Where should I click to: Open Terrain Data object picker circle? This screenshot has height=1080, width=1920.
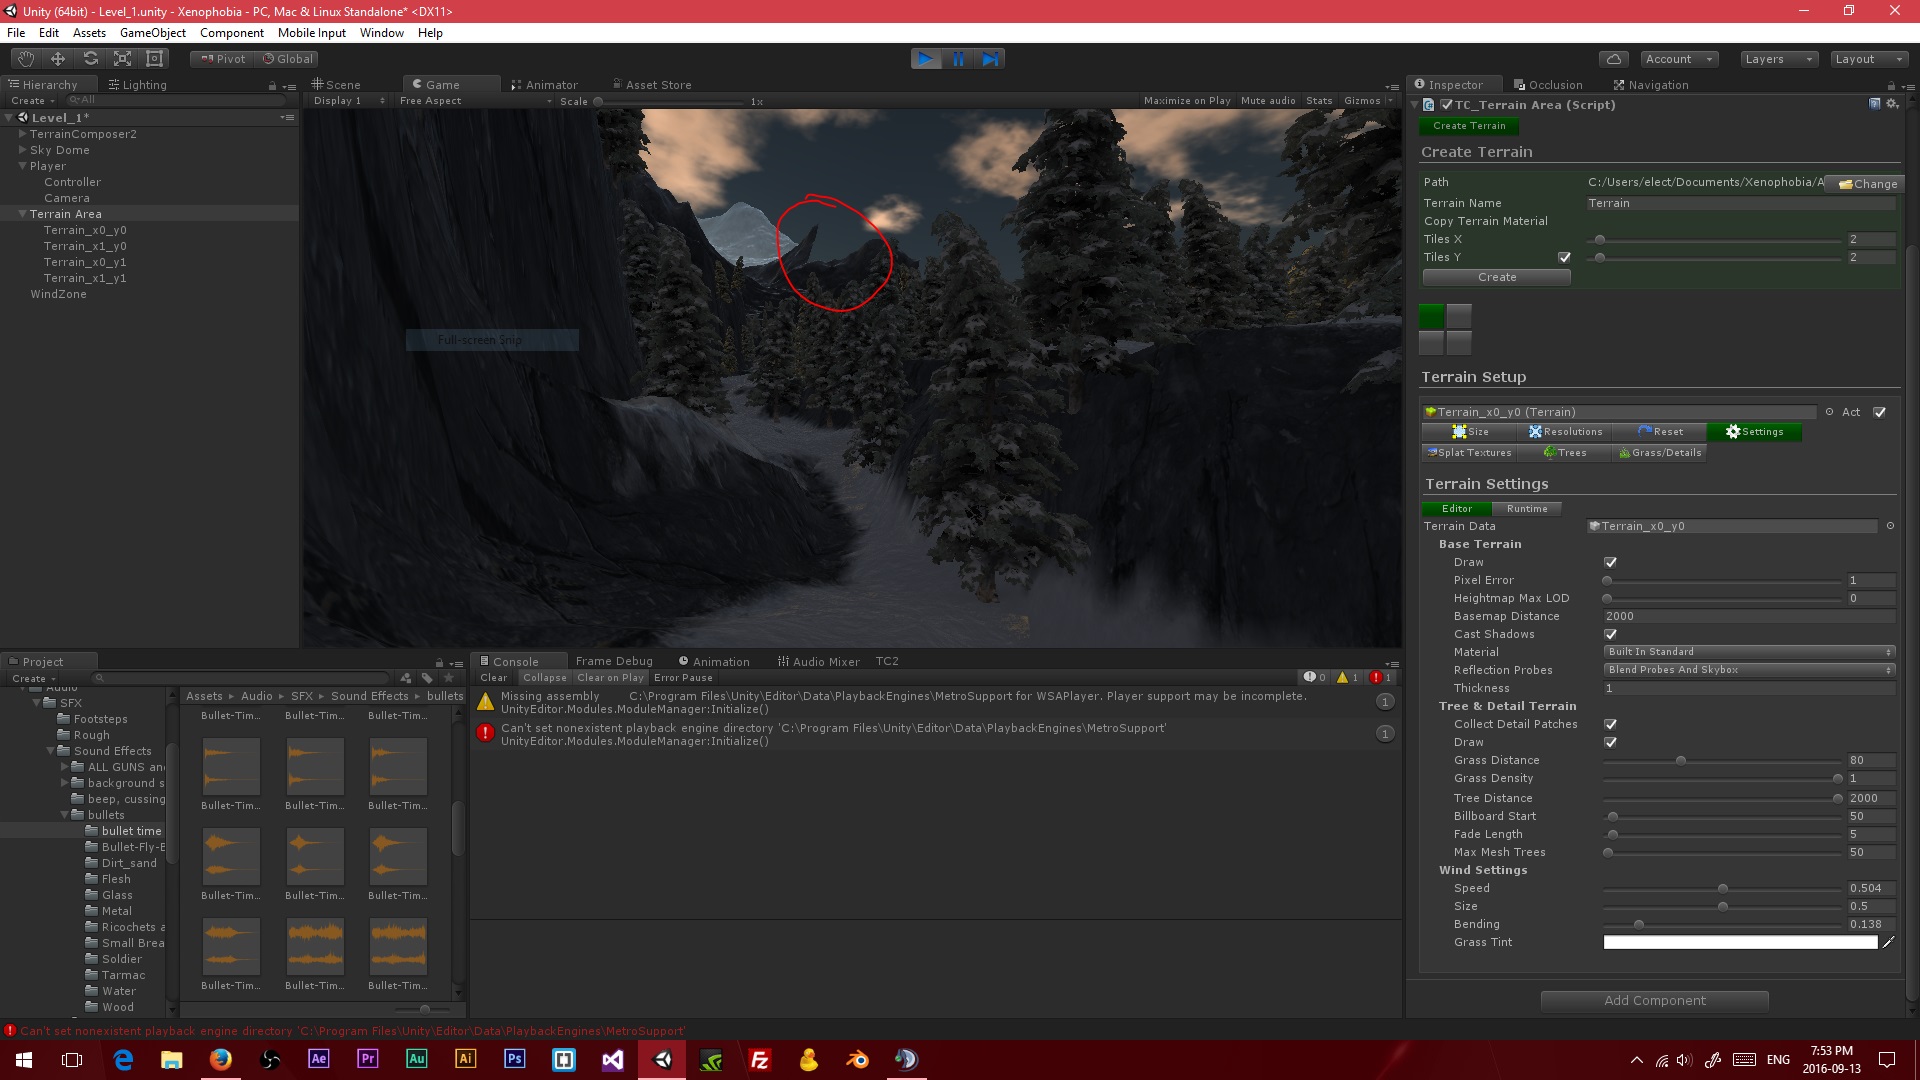[1890, 526]
